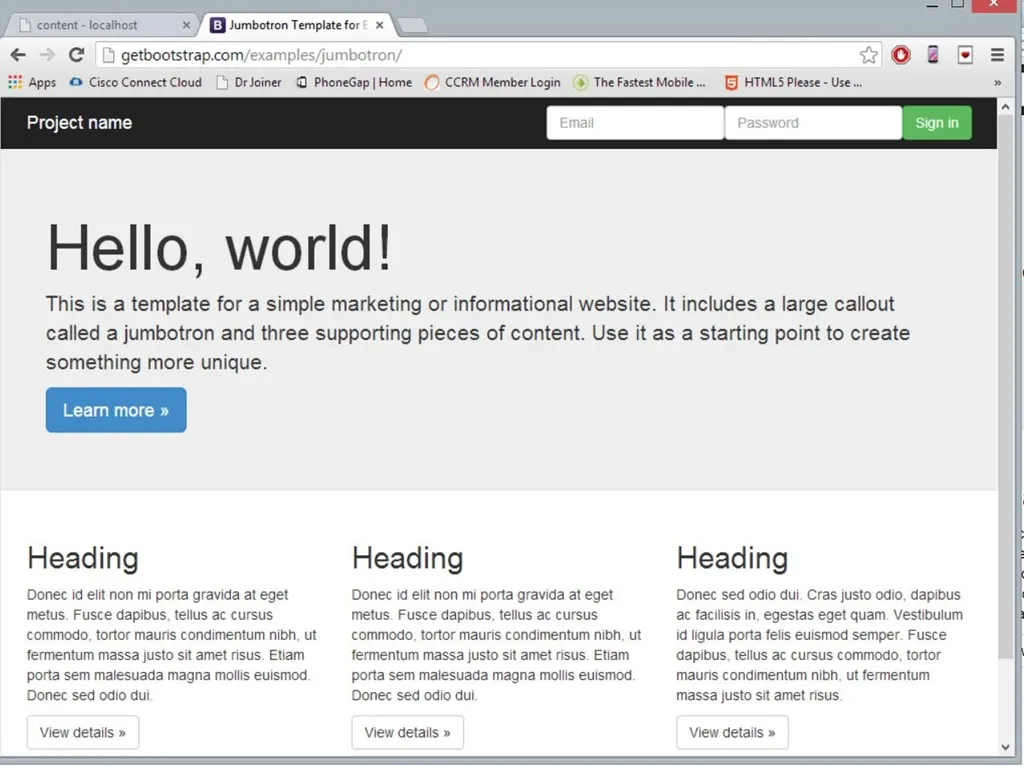1024x767 pixels.
Task: Open the Apps bookmarks shortcut
Action: (32, 82)
